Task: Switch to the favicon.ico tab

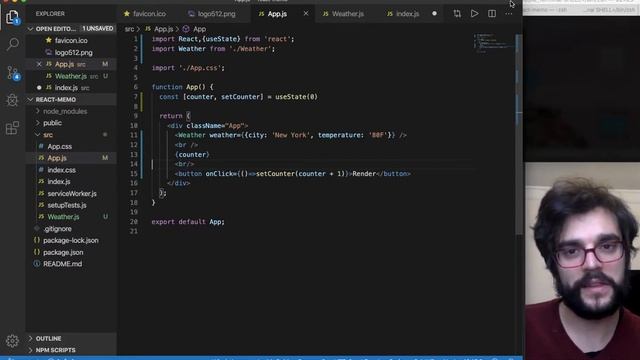Action: click(x=144, y=14)
